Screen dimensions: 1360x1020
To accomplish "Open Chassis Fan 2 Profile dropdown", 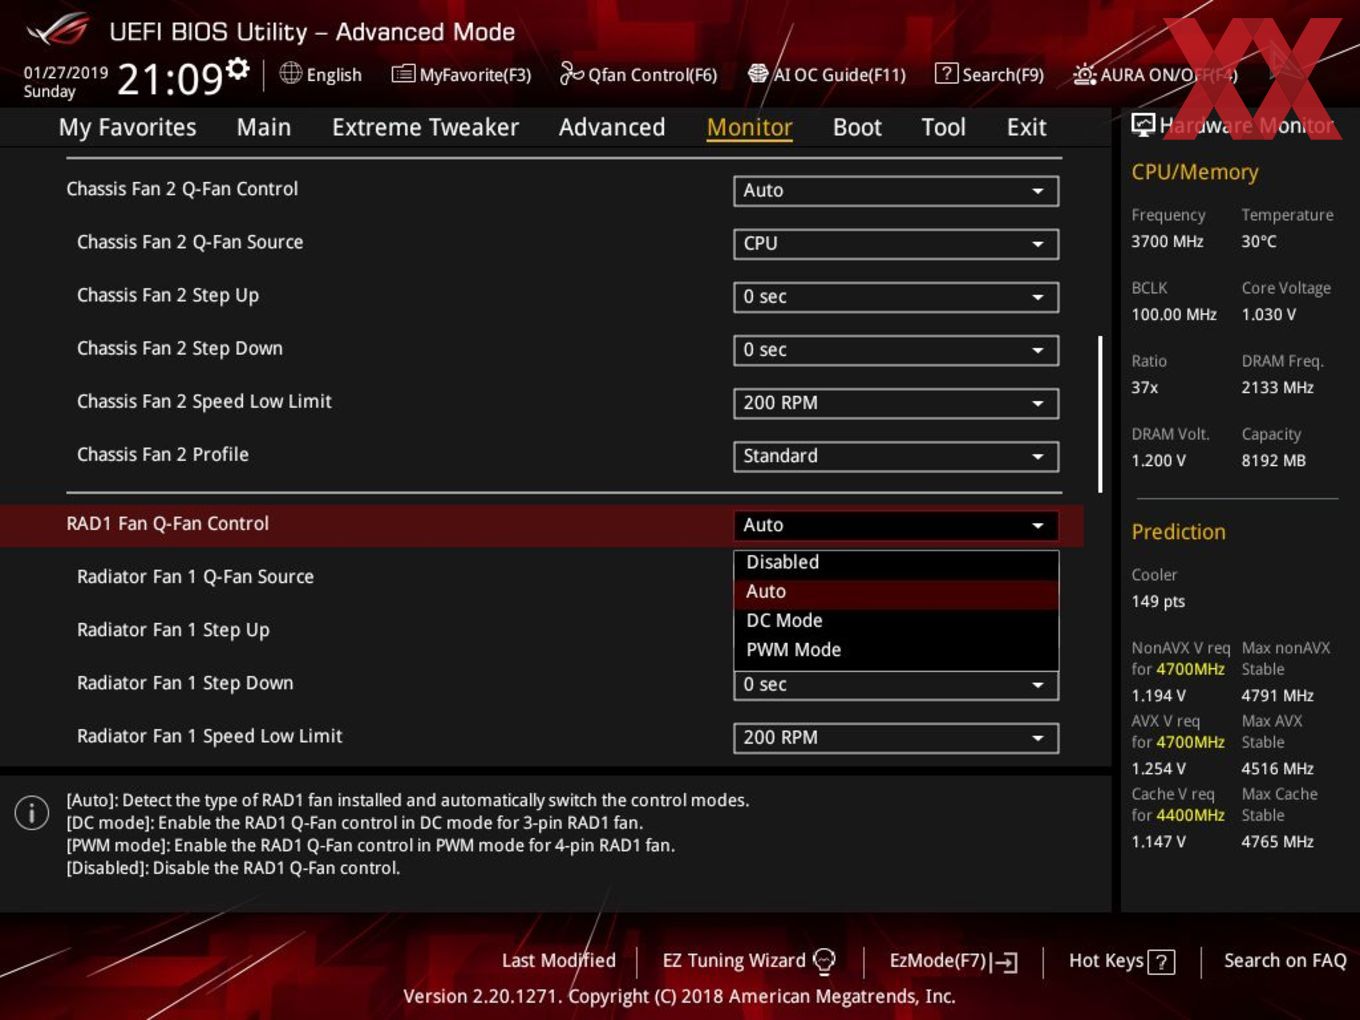I will (x=896, y=456).
